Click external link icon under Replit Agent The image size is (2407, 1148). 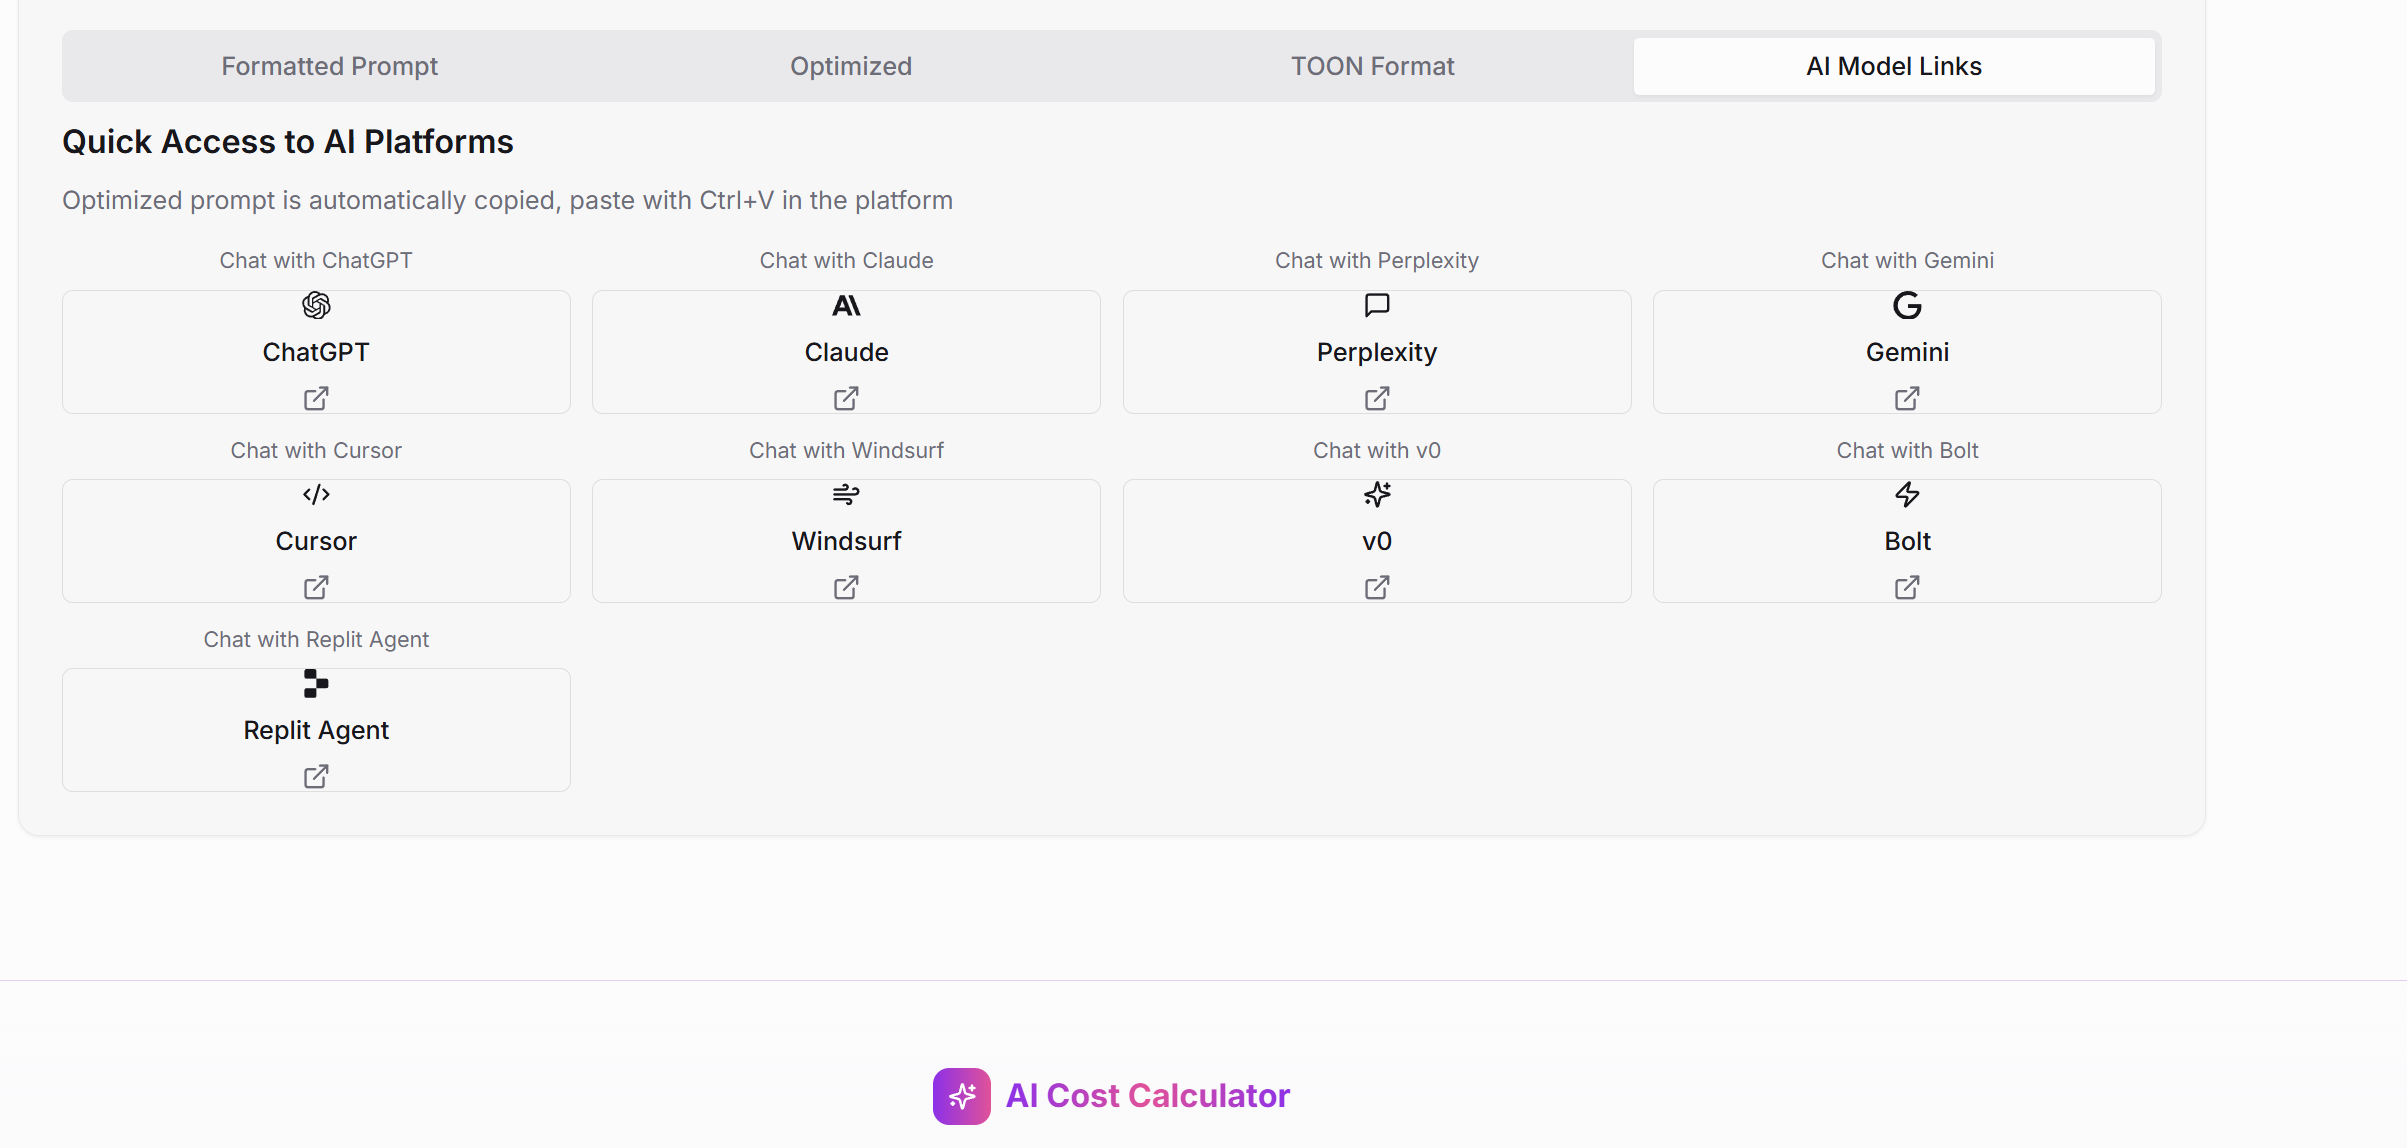(316, 777)
